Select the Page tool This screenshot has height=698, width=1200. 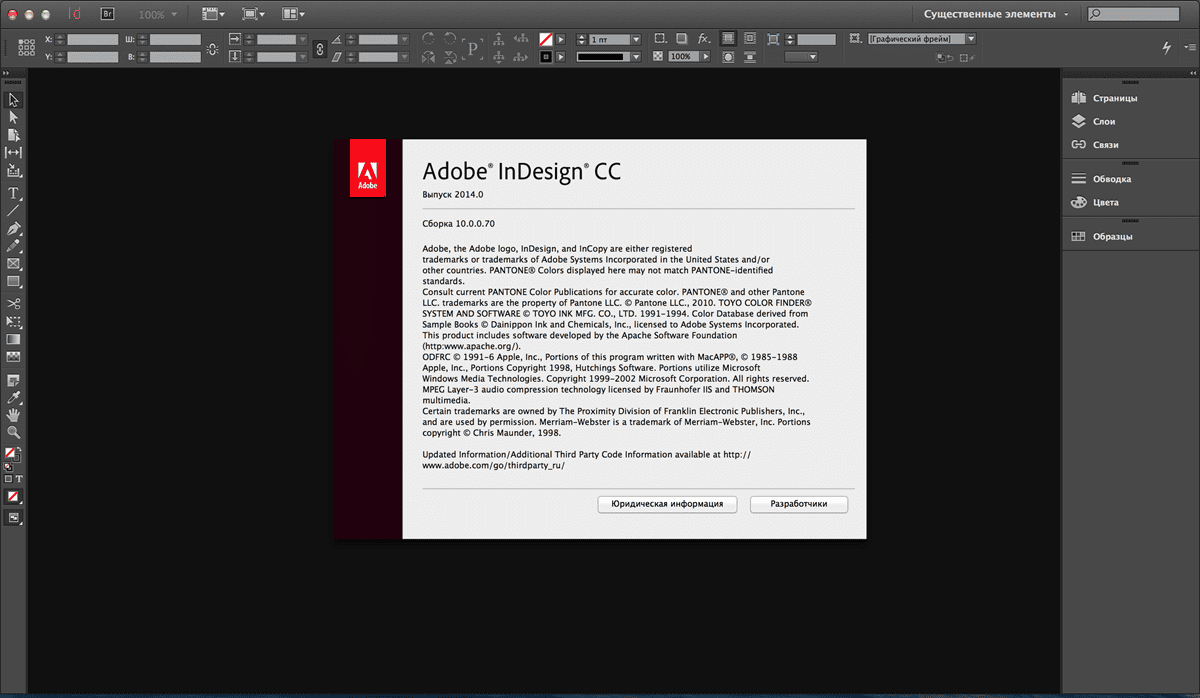[x=14, y=135]
